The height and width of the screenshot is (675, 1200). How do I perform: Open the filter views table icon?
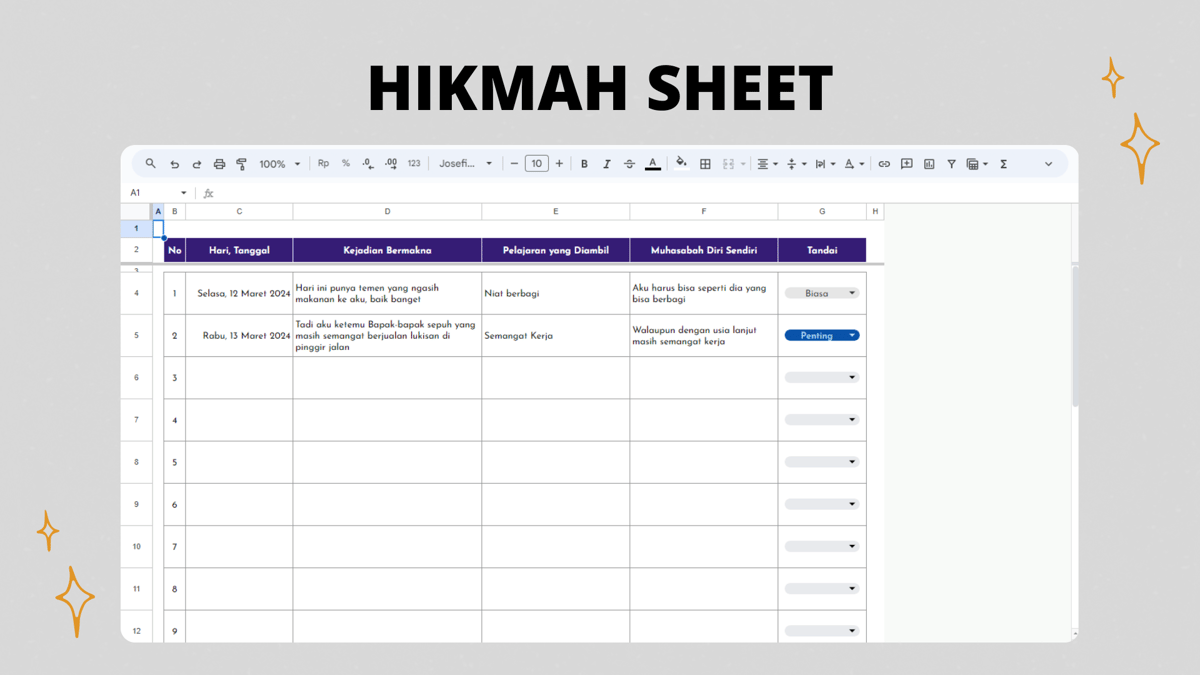(x=973, y=164)
